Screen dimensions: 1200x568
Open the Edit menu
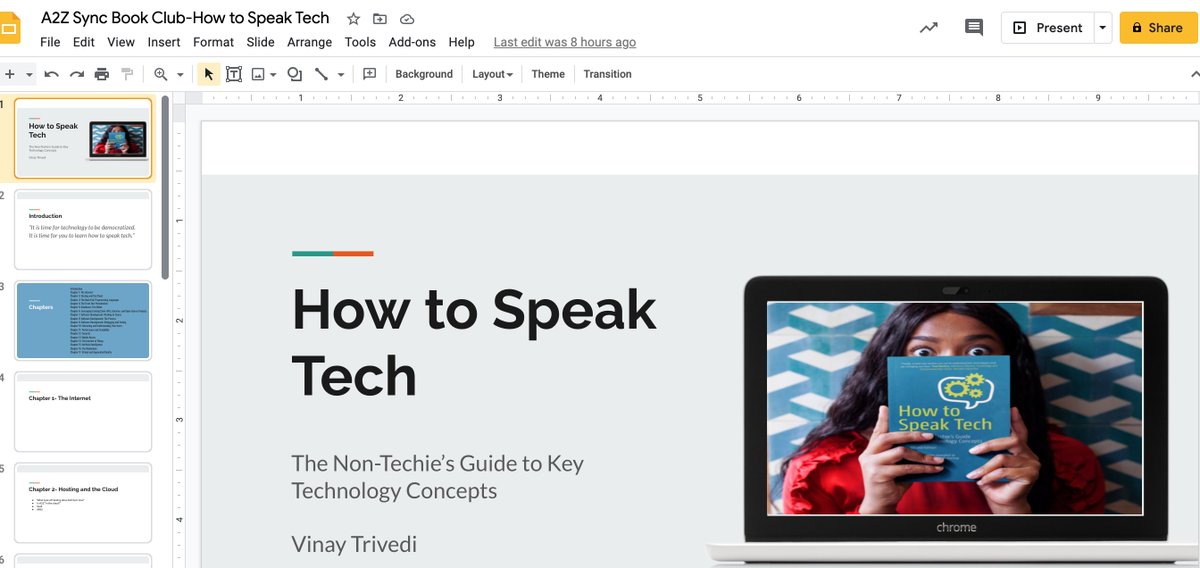[x=84, y=42]
